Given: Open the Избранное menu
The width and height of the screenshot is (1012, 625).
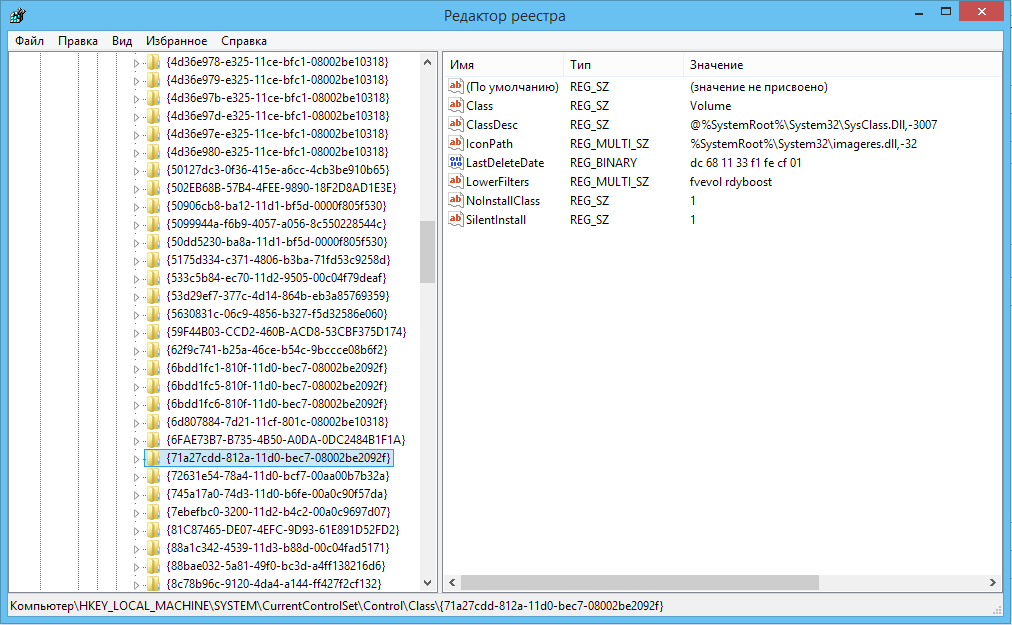Looking at the screenshot, I should pos(176,41).
